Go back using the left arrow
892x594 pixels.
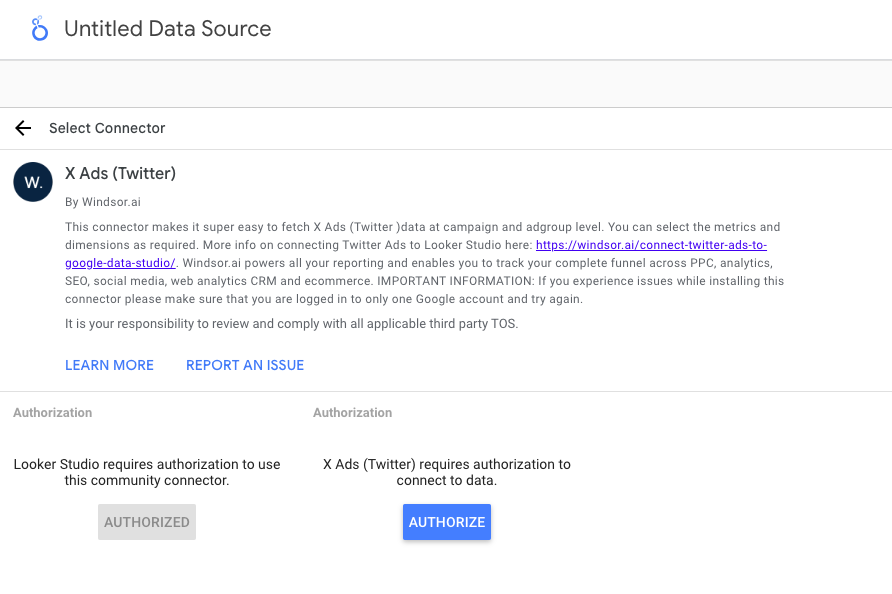tap(23, 128)
